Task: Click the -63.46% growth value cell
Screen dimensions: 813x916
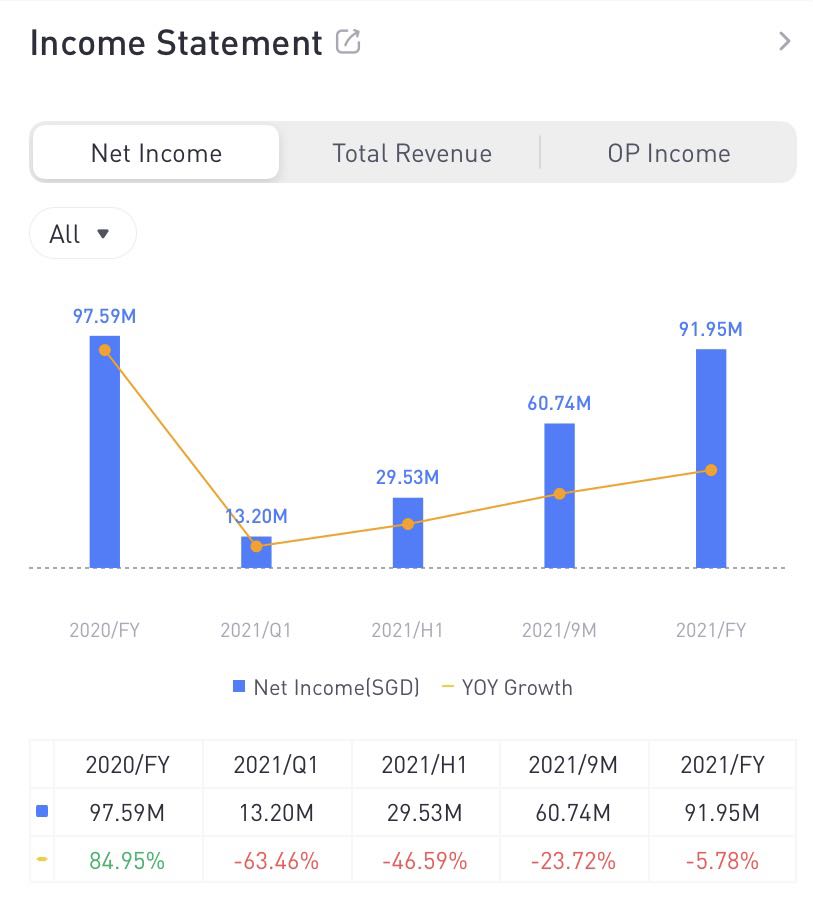Action: pyautogui.click(x=275, y=859)
